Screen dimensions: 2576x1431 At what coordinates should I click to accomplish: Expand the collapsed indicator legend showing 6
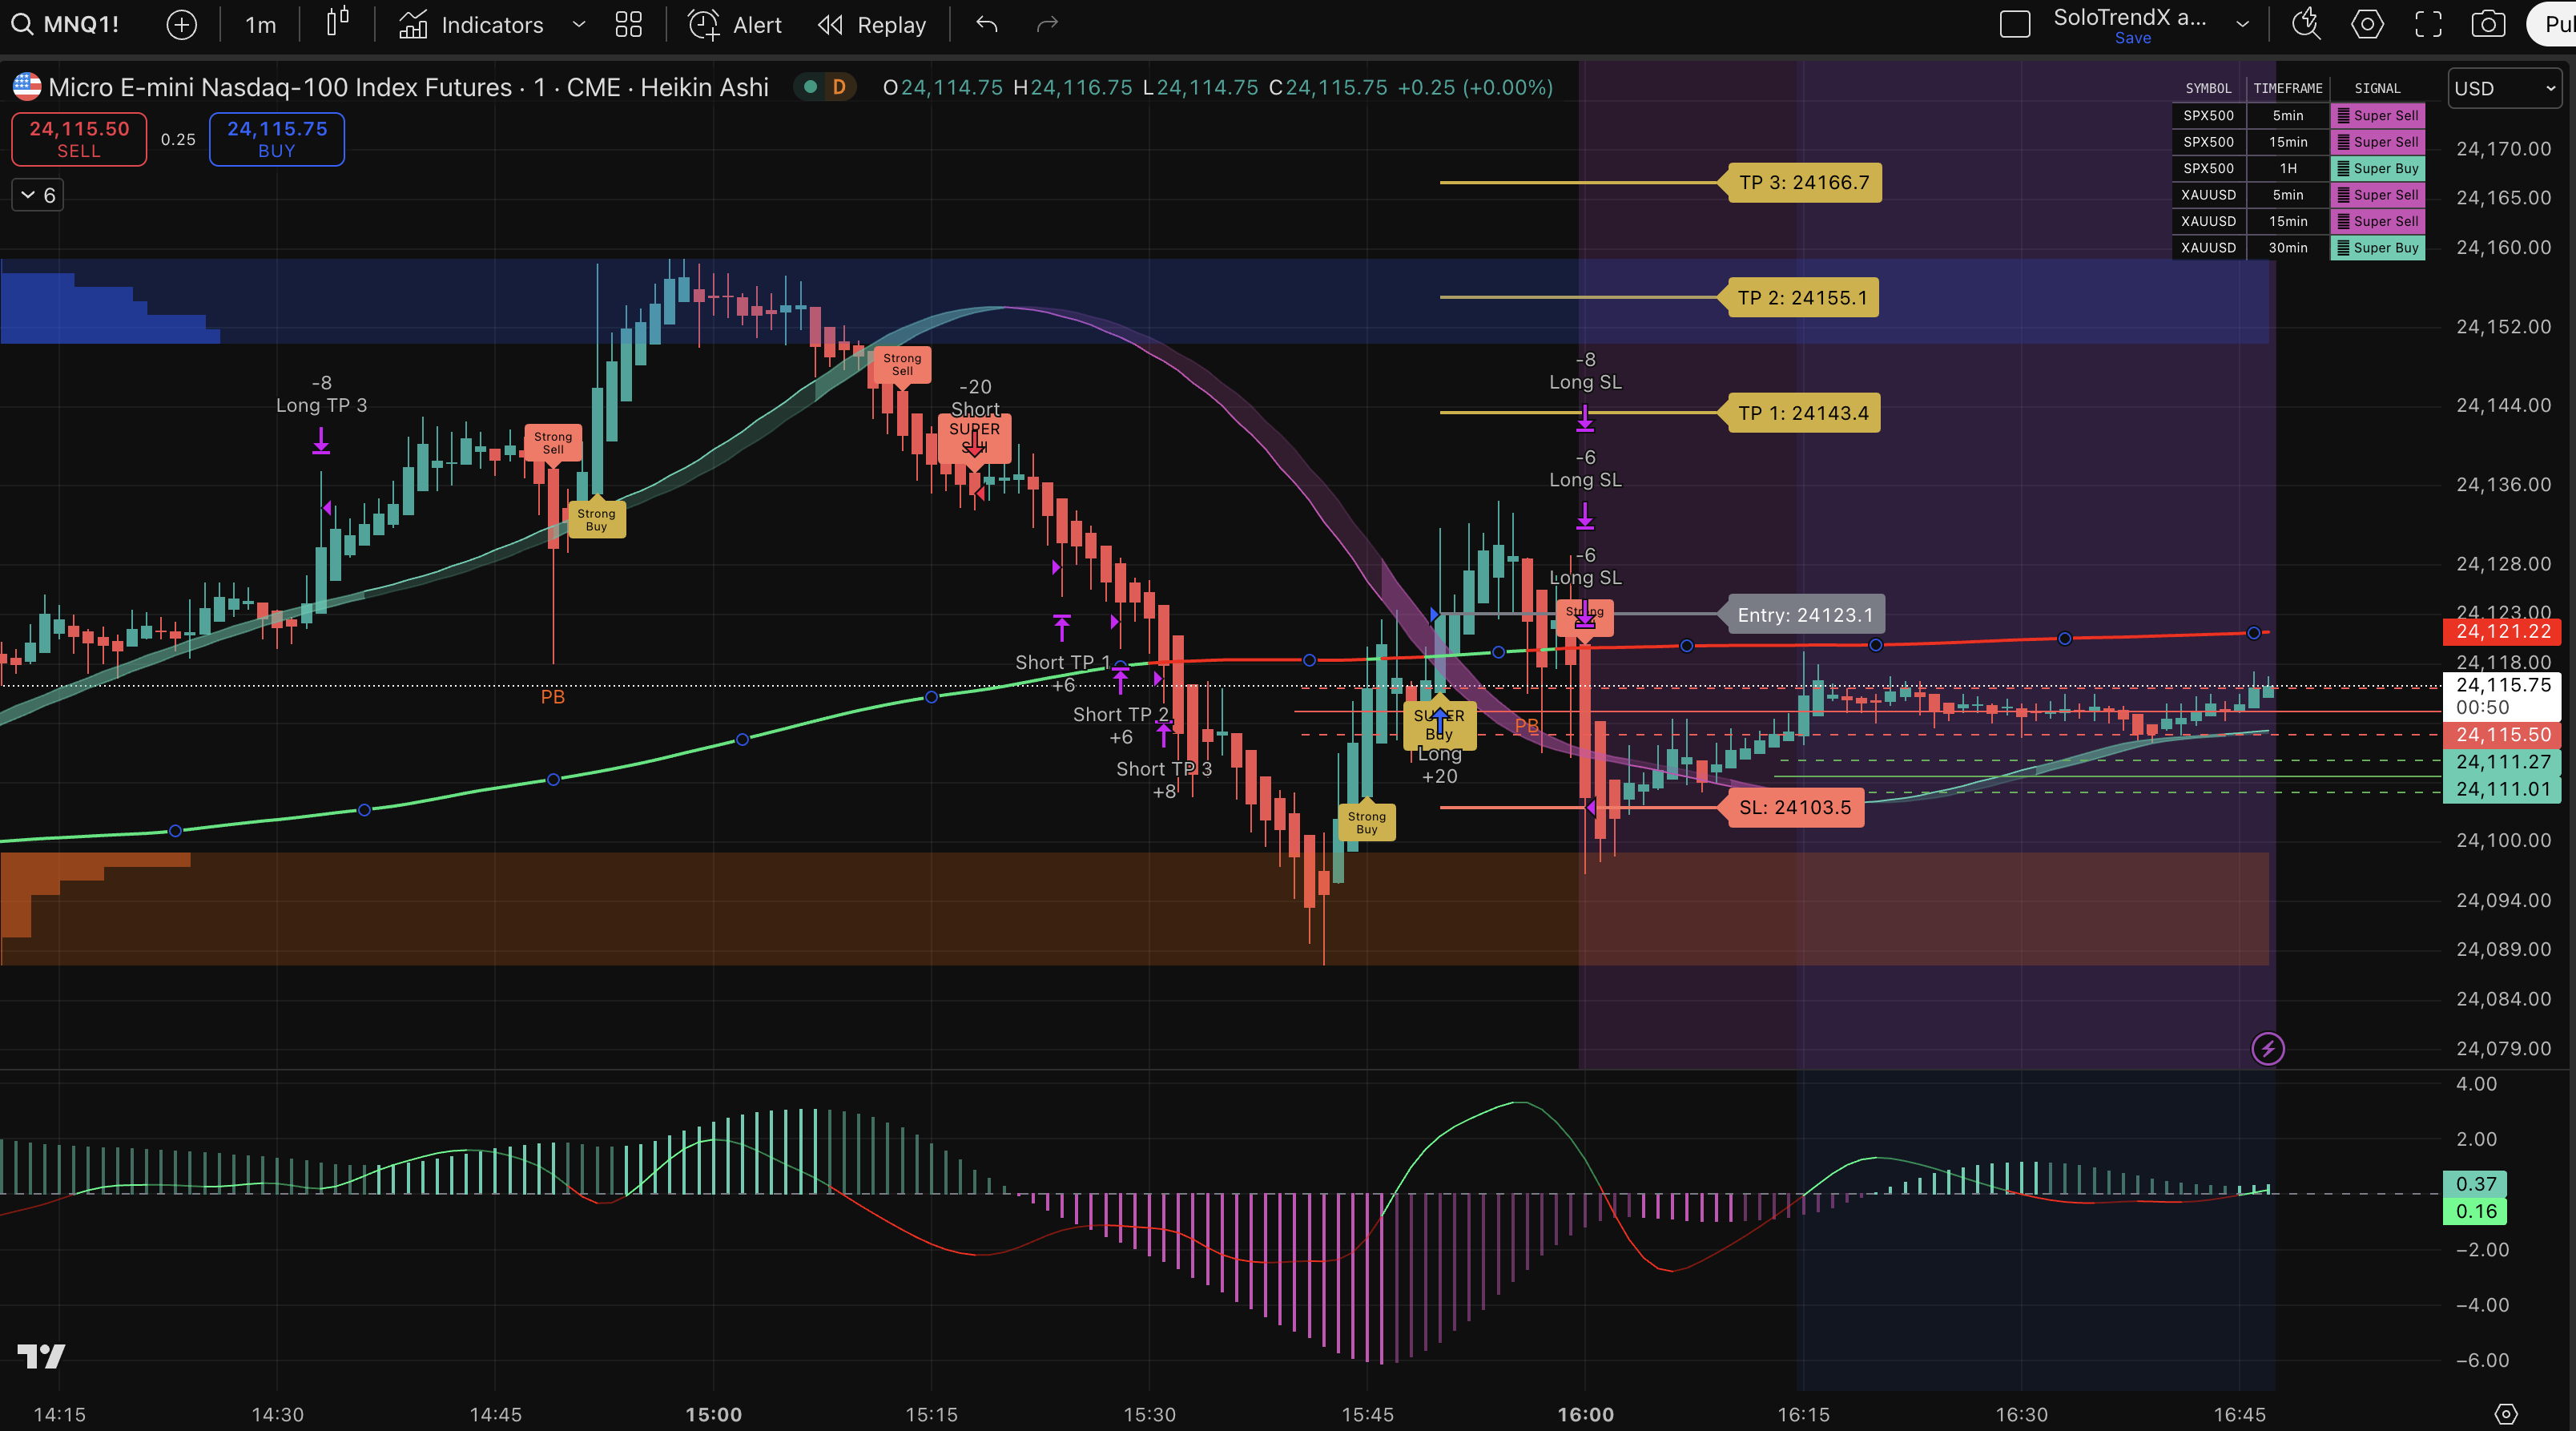point(38,195)
